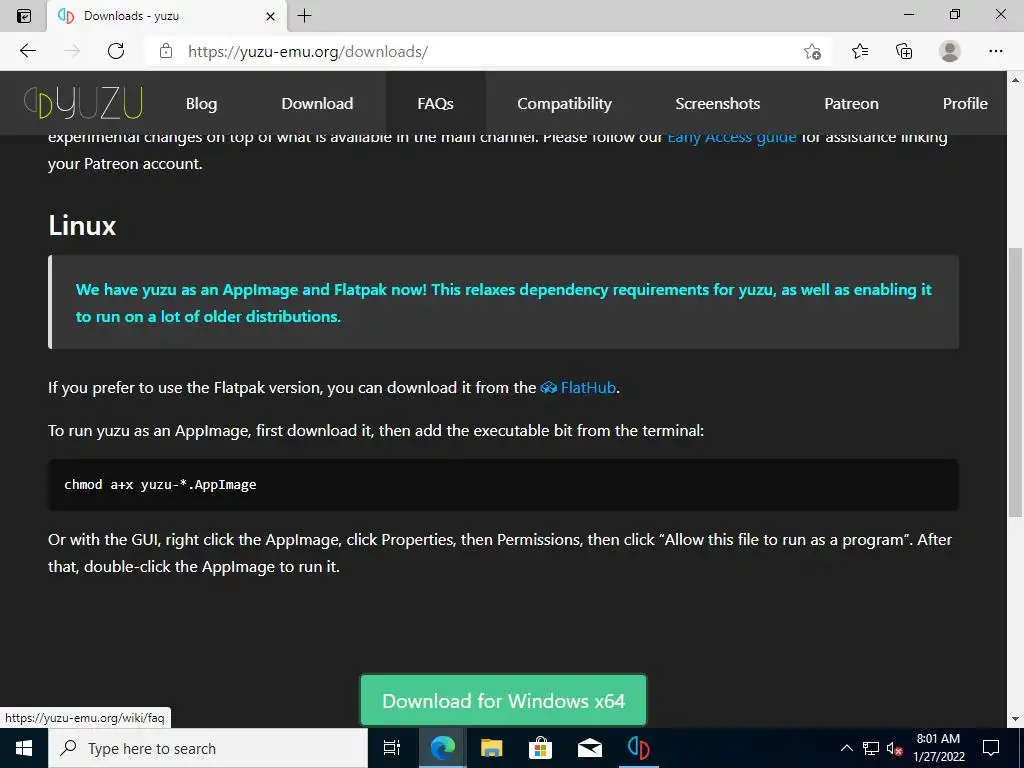Click the disabled forward arrow
1024x768 pixels.
[72, 51]
